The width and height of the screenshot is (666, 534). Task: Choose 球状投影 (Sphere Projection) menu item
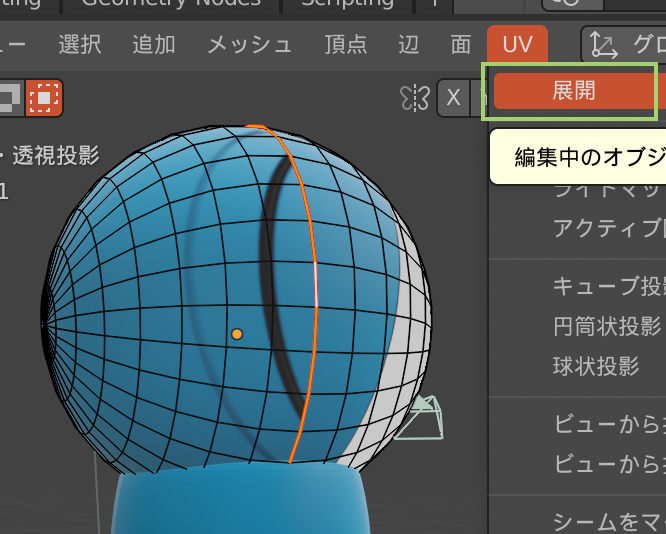click(x=596, y=366)
